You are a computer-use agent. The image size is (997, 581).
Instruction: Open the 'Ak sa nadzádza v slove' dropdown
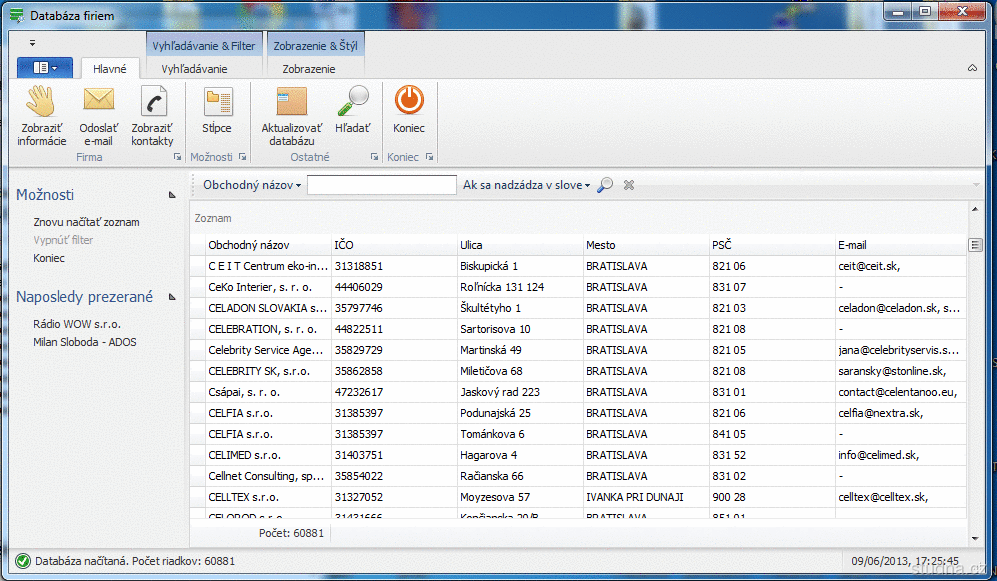tap(526, 185)
